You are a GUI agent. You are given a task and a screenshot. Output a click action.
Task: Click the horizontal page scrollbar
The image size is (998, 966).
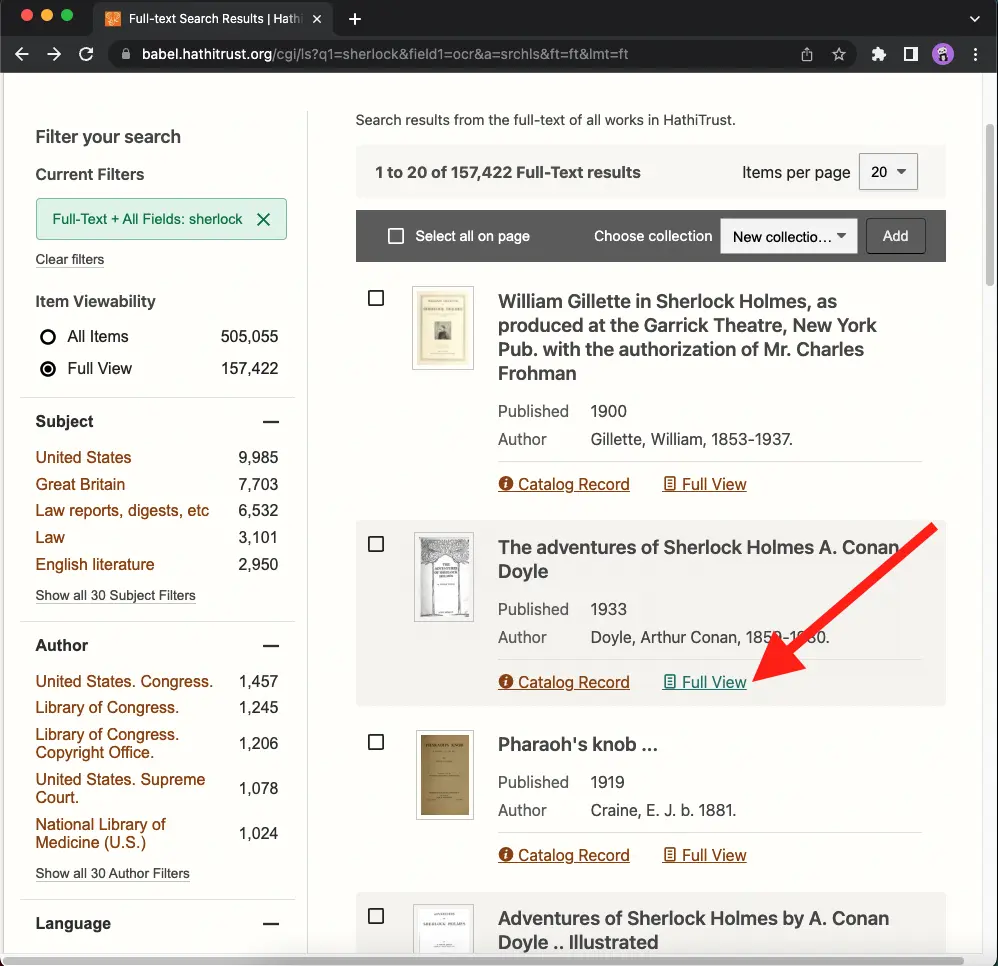click(484, 960)
